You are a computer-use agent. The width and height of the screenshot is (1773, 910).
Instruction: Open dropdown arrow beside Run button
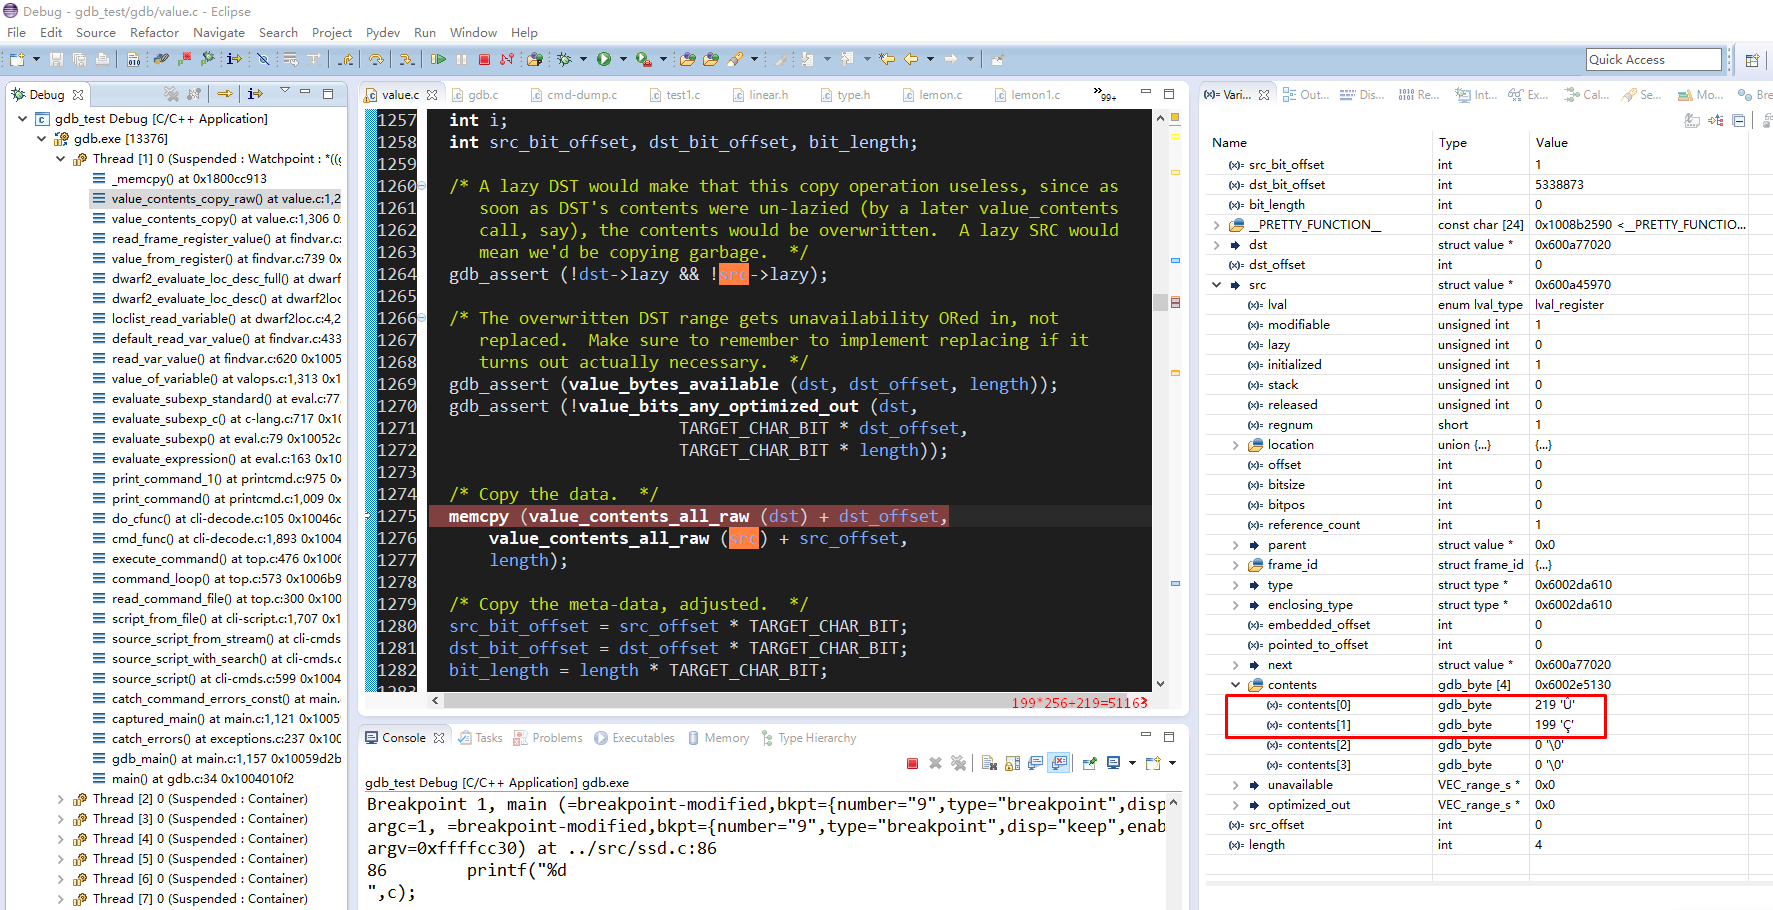(623, 60)
